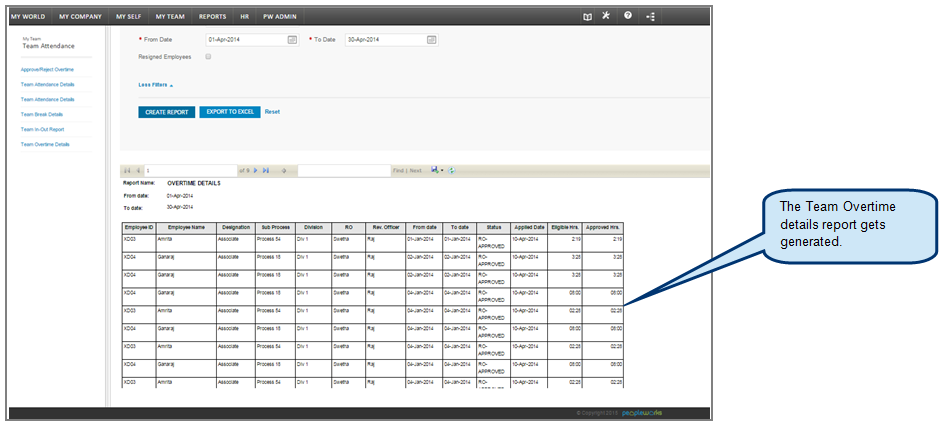Open Team In-Out Report in sidebar
This screenshot has height=423, width=941.
(43, 129)
